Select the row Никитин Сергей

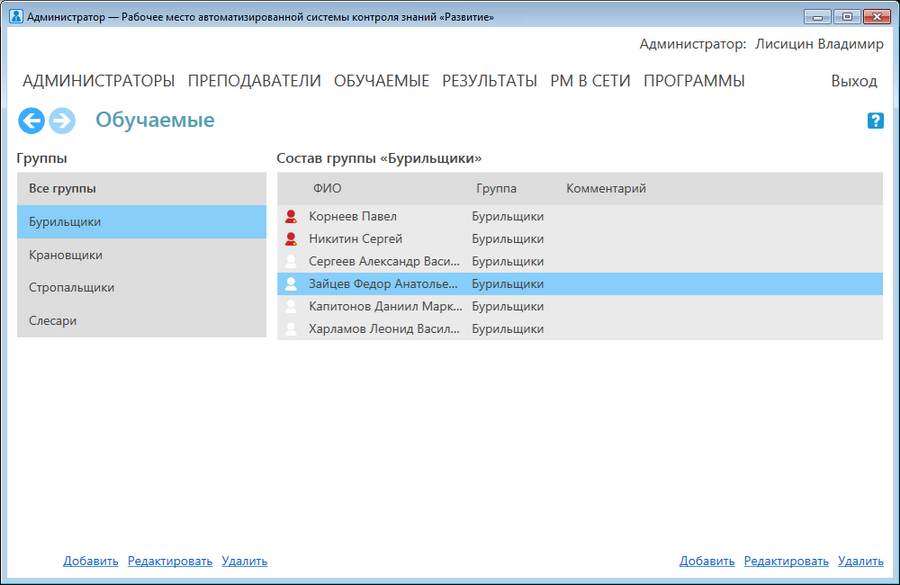[x=580, y=239]
